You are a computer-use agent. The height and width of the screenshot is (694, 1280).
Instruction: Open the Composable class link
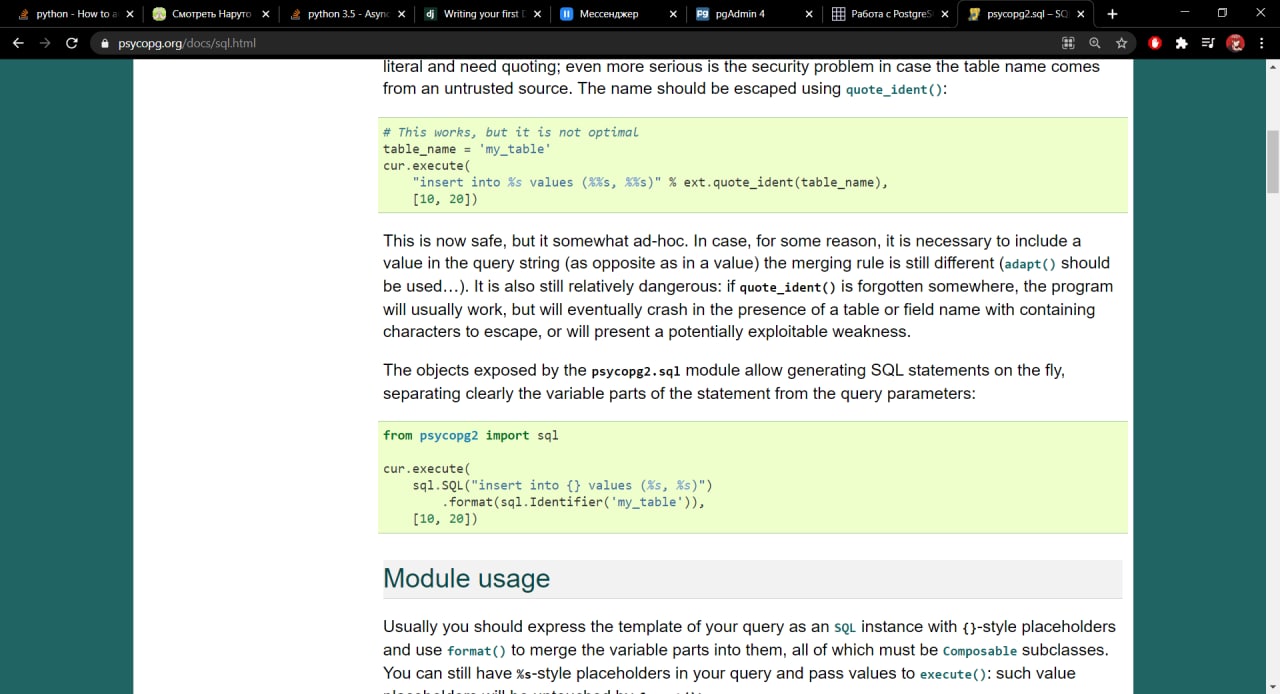979,651
